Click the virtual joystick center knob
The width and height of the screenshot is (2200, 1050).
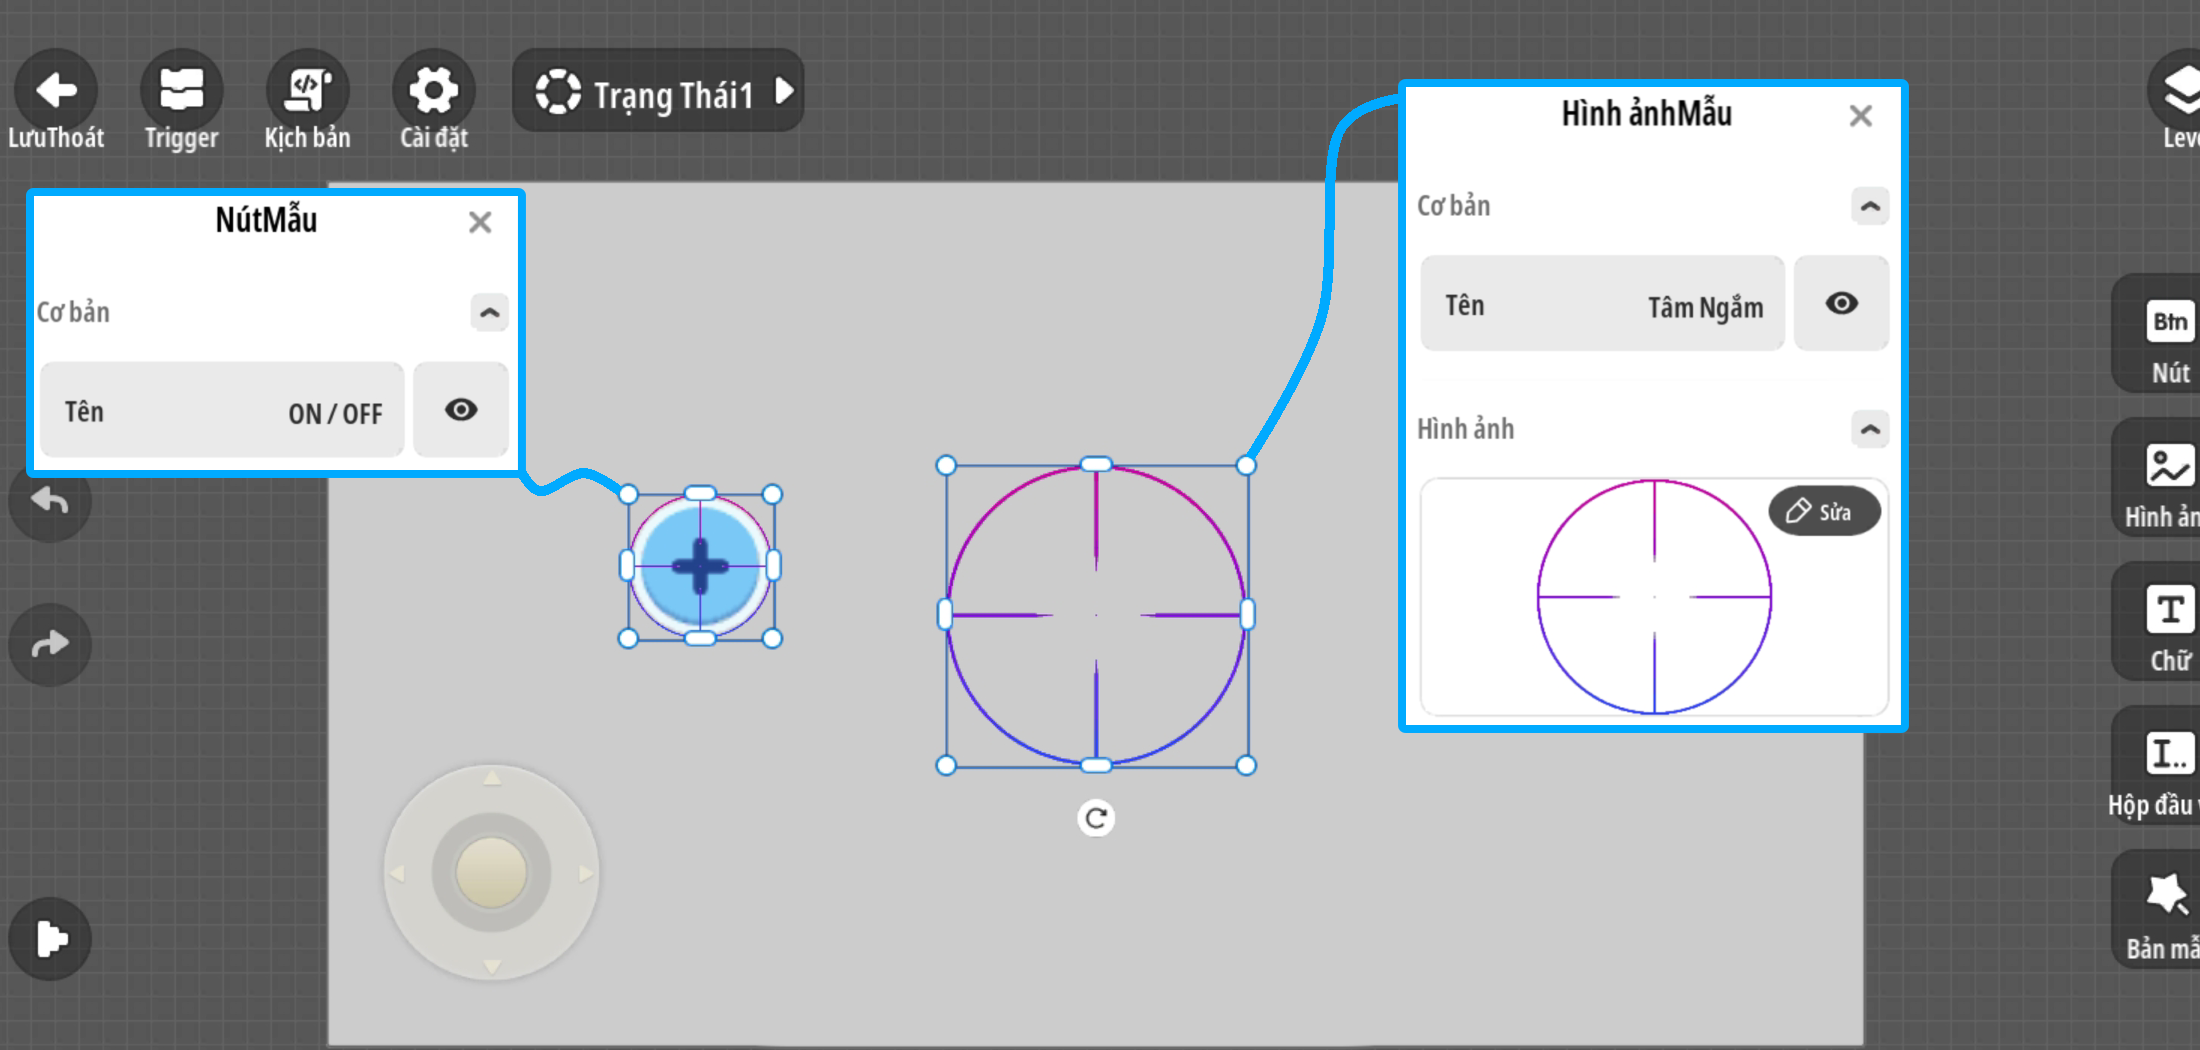click(491, 872)
